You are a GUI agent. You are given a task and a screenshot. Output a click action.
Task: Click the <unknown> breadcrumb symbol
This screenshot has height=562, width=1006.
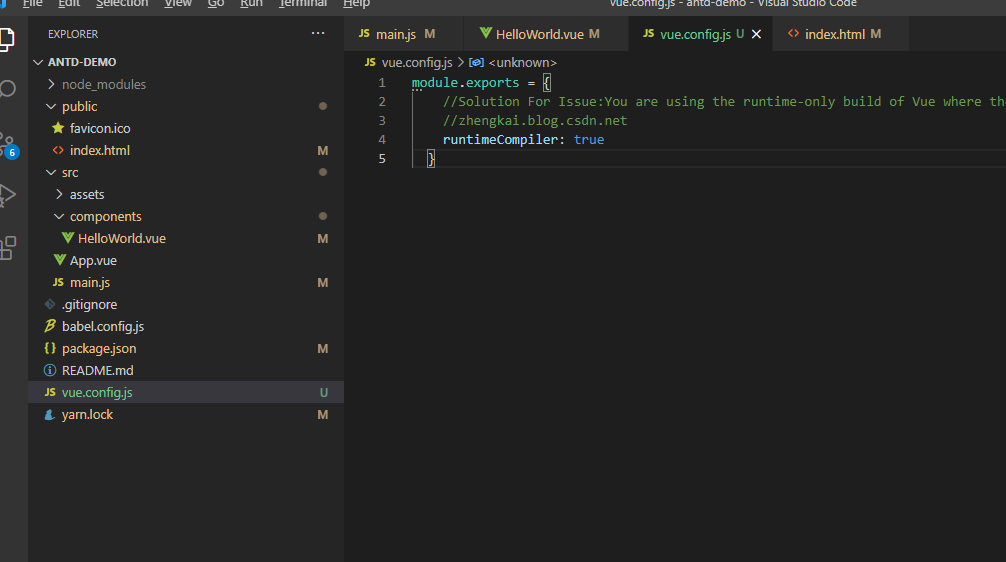522,62
